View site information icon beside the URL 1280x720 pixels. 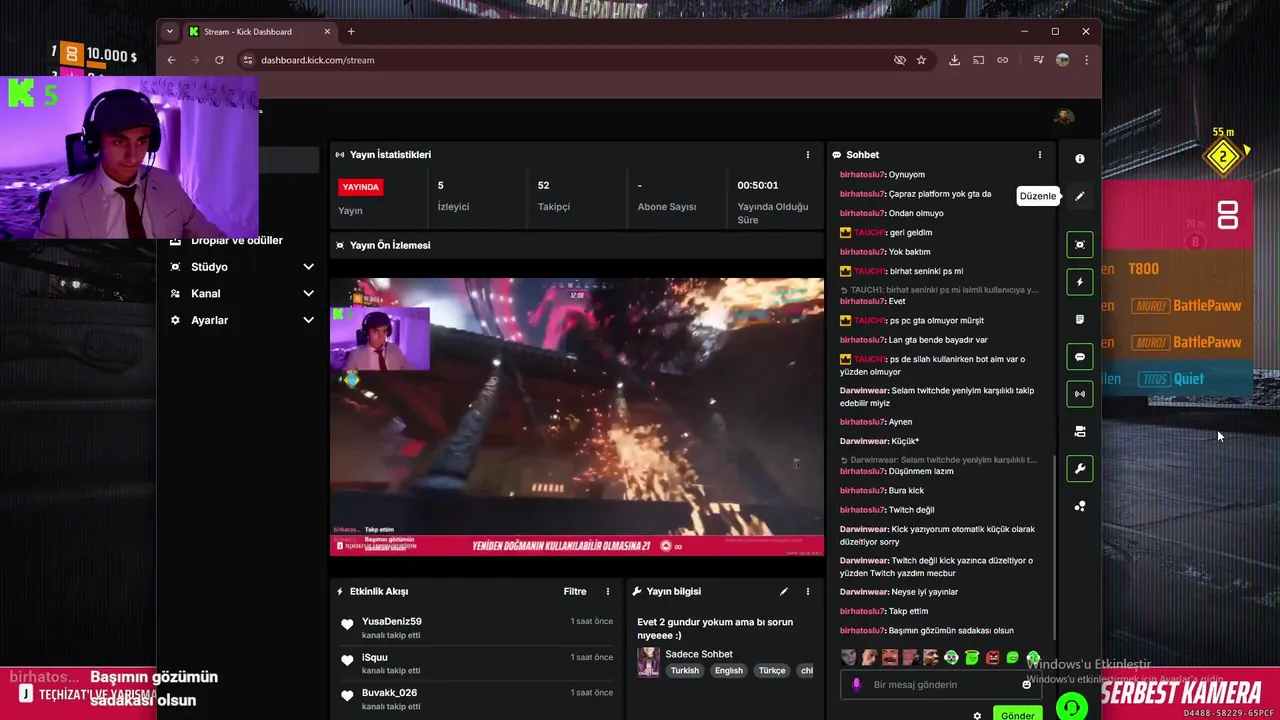click(x=248, y=60)
